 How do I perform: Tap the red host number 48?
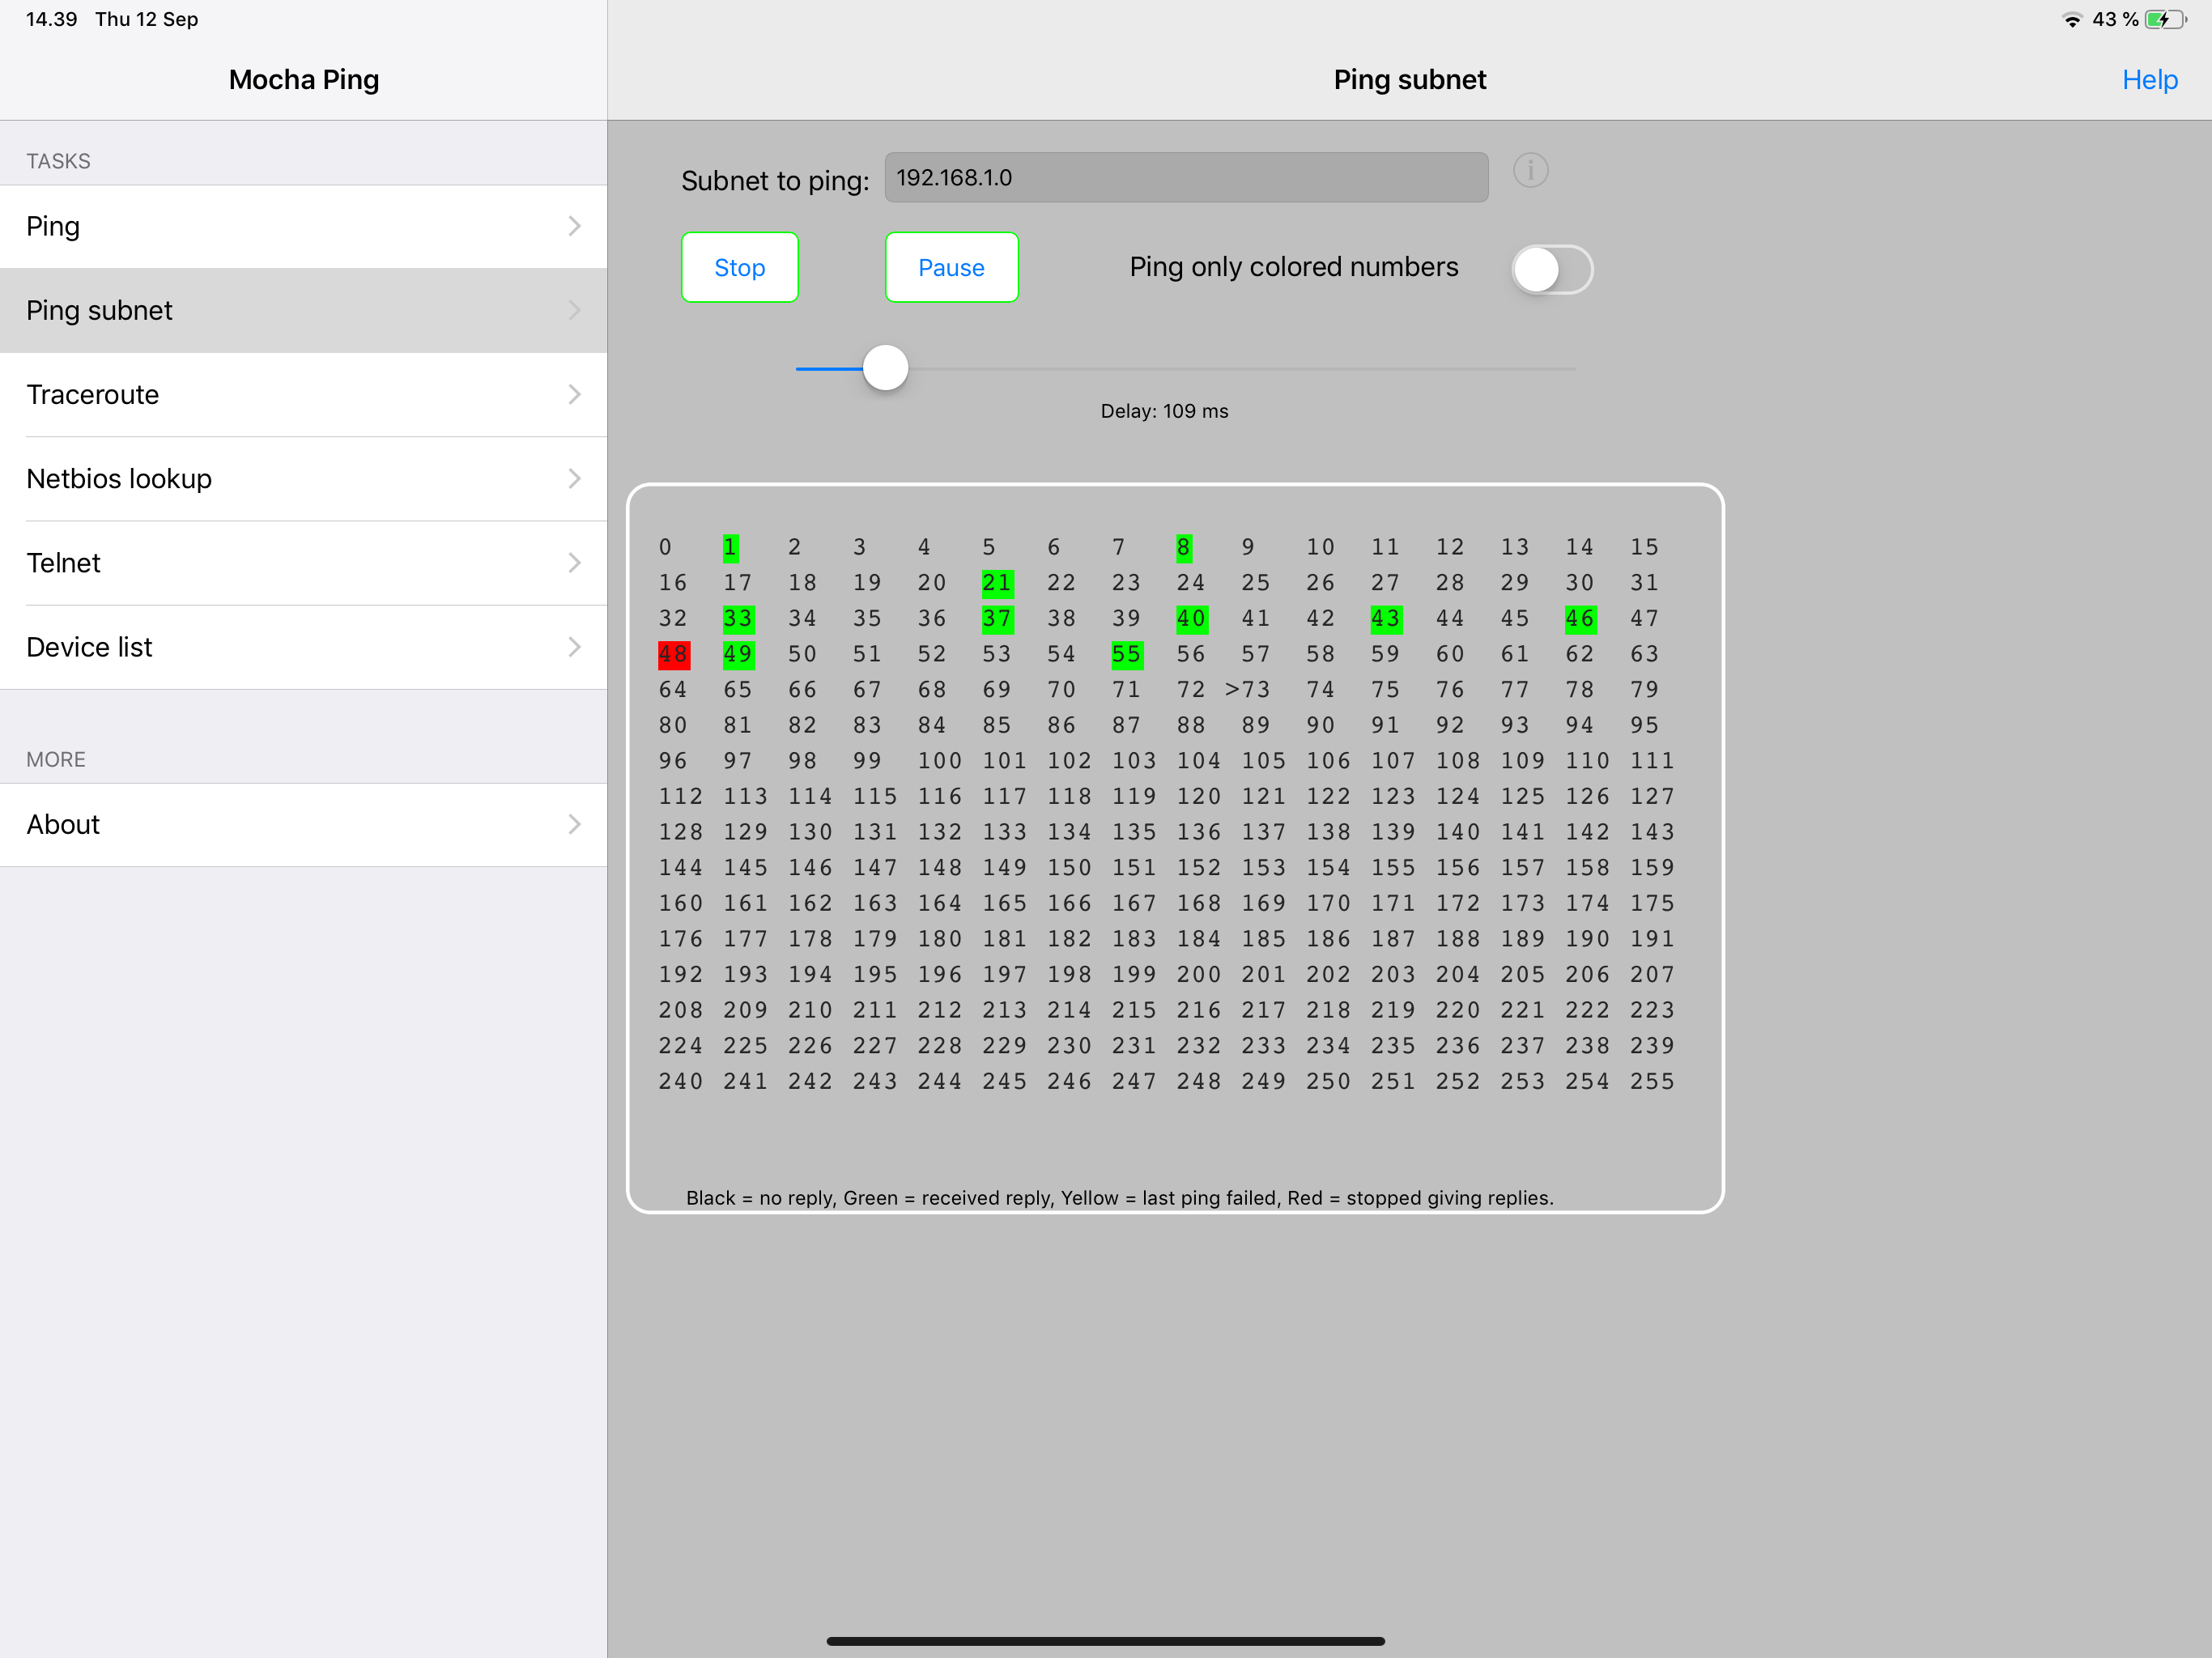(673, 654)
